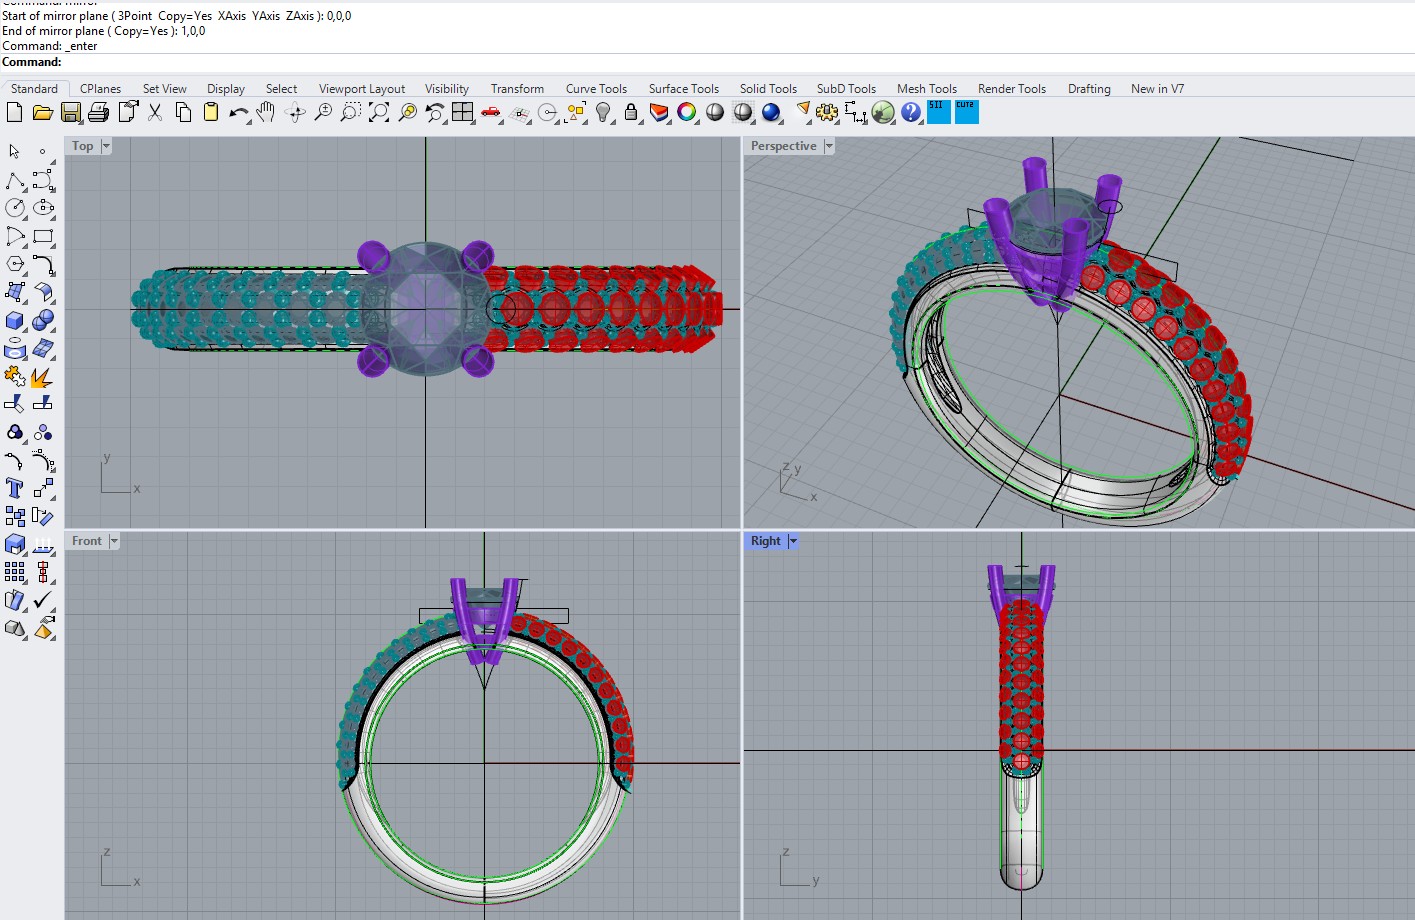1415x920 pixels.
Task: Click the rainbow color wheel icon
Action: 687,113
